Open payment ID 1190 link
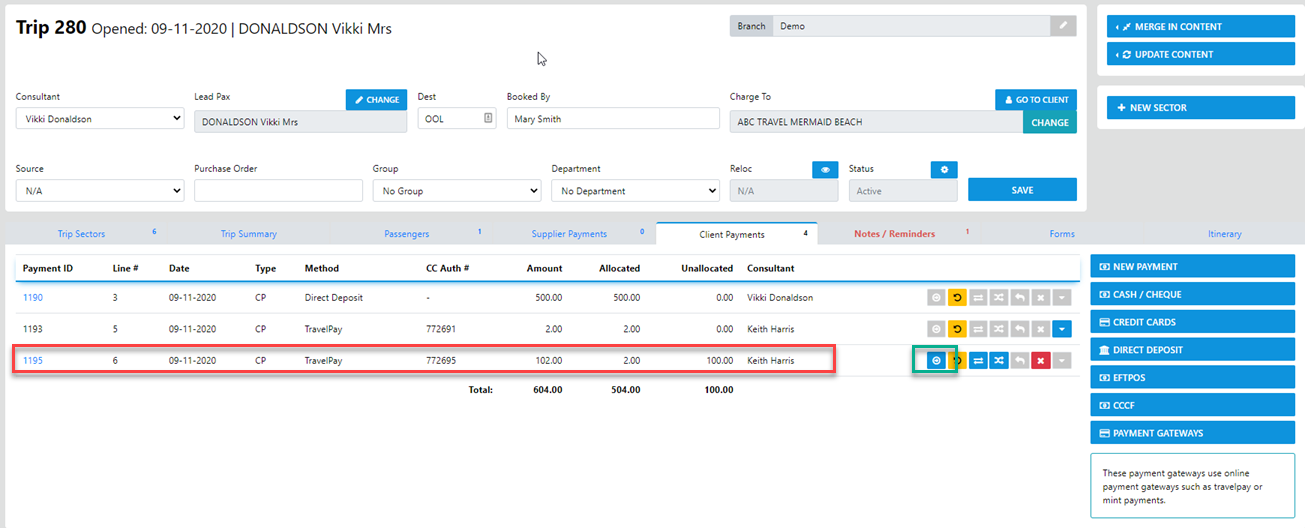Viewport: 1305px width, 528px height. [x=33, y=298]
